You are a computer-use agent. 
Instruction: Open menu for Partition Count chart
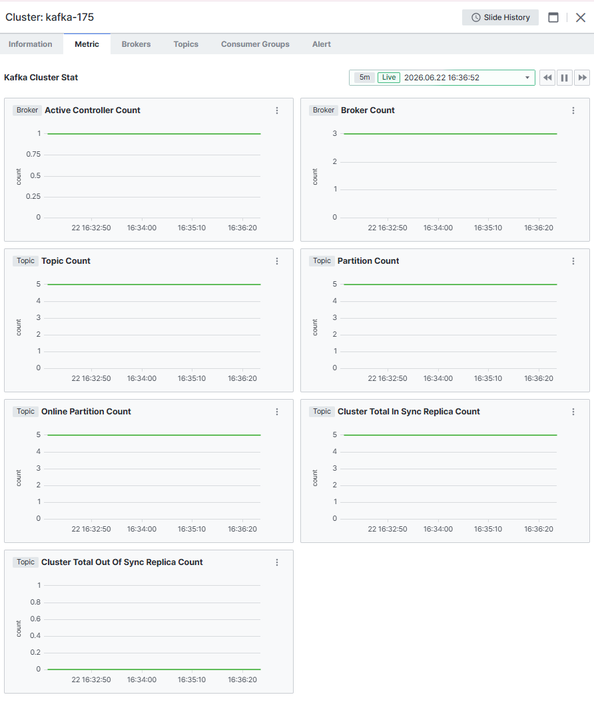point(573,261)
